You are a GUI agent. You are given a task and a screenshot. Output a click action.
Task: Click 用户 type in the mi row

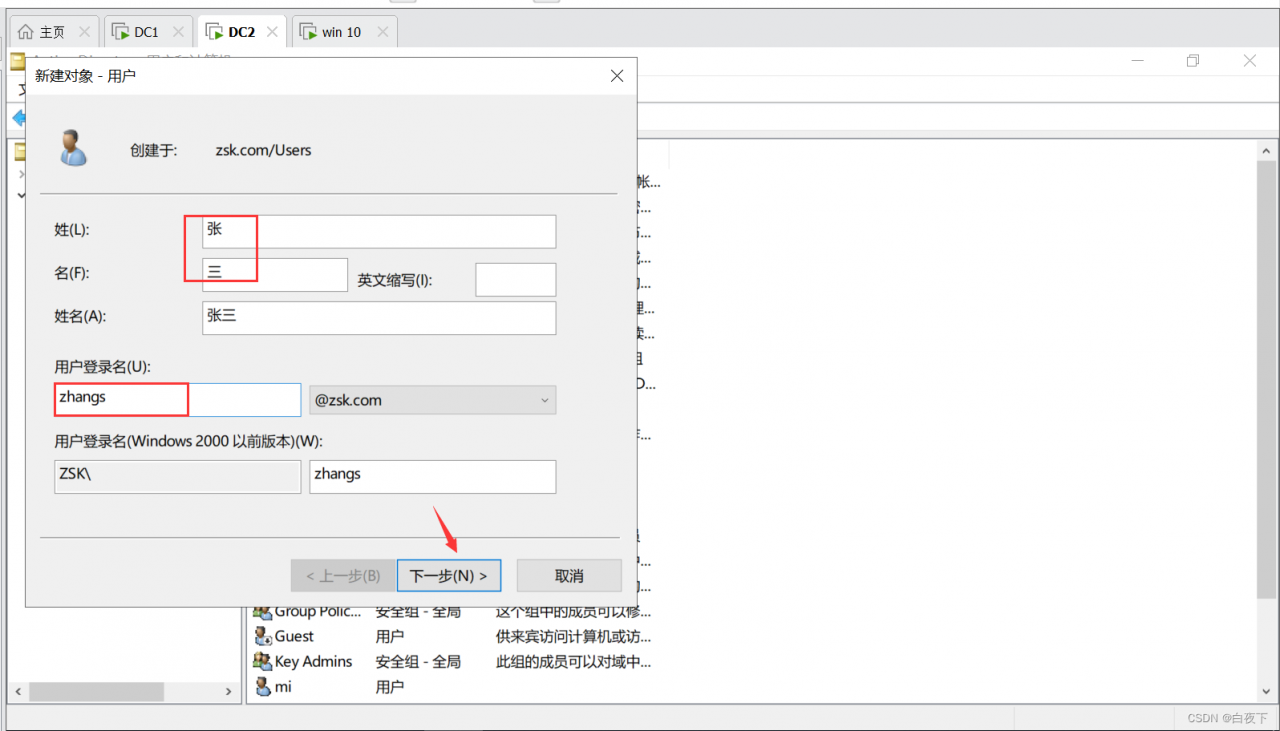tap(390, 687)
